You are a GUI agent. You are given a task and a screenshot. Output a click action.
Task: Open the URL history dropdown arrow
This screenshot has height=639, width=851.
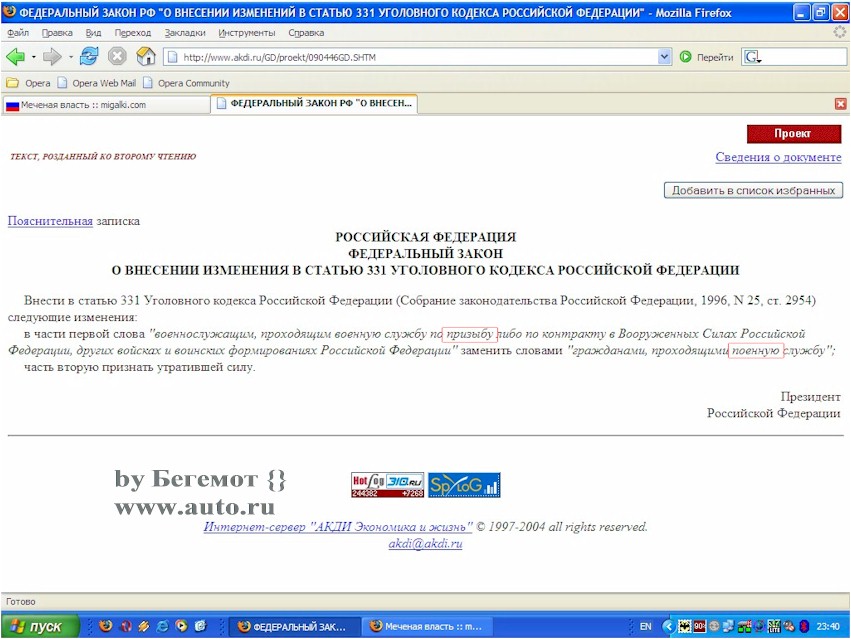point(665,57)
